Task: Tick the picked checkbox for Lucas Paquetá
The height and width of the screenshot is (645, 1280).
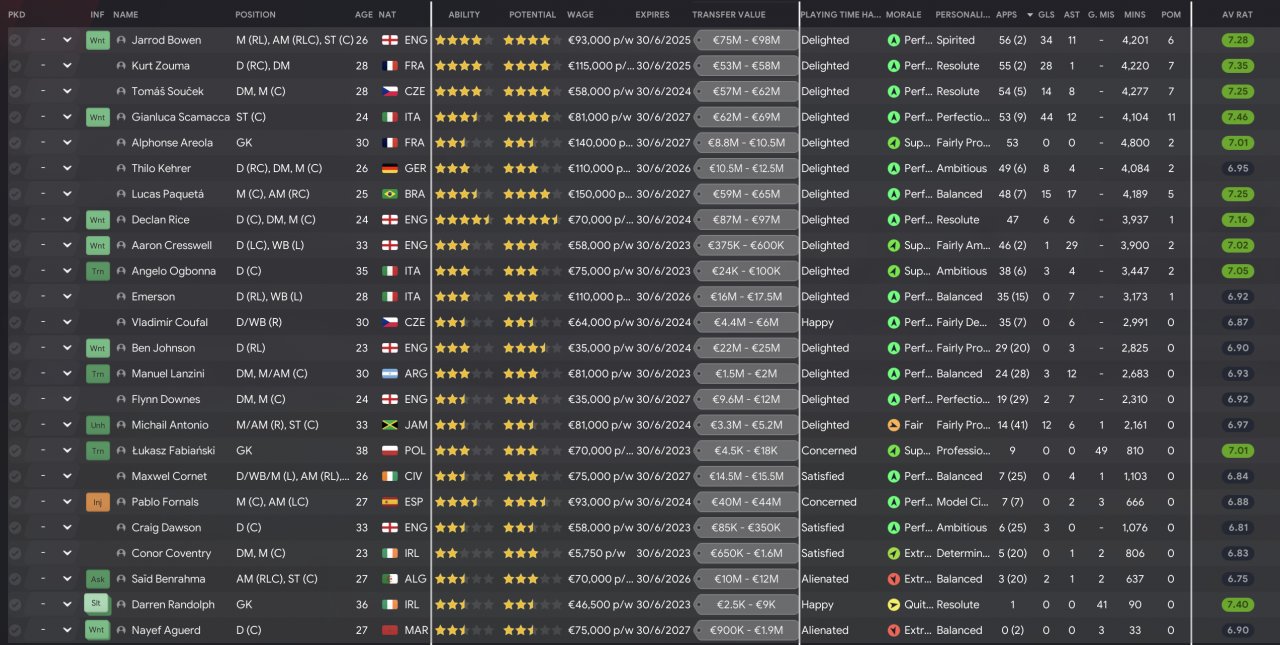Action: [x=15, y=194]
